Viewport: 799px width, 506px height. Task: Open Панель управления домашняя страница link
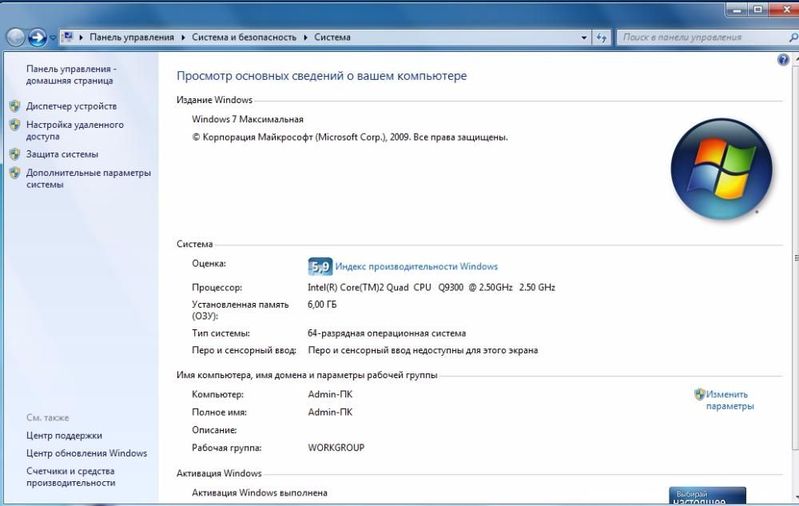pyautogui.click(x=71, y=74)
